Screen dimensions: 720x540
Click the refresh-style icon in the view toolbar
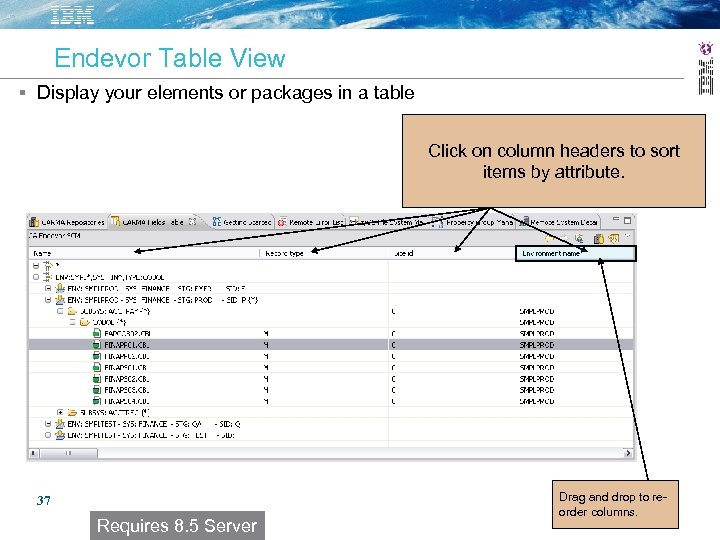point(579,238)
